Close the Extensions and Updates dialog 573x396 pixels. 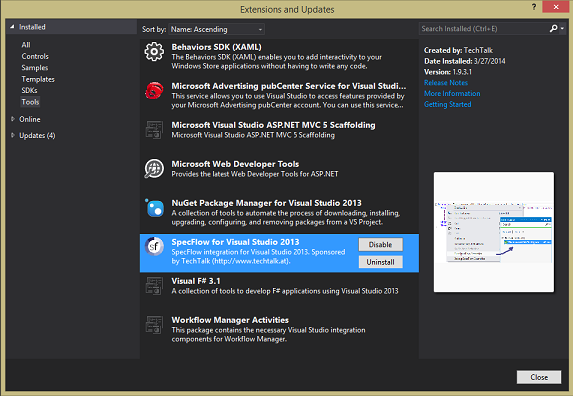coord(539,377)
